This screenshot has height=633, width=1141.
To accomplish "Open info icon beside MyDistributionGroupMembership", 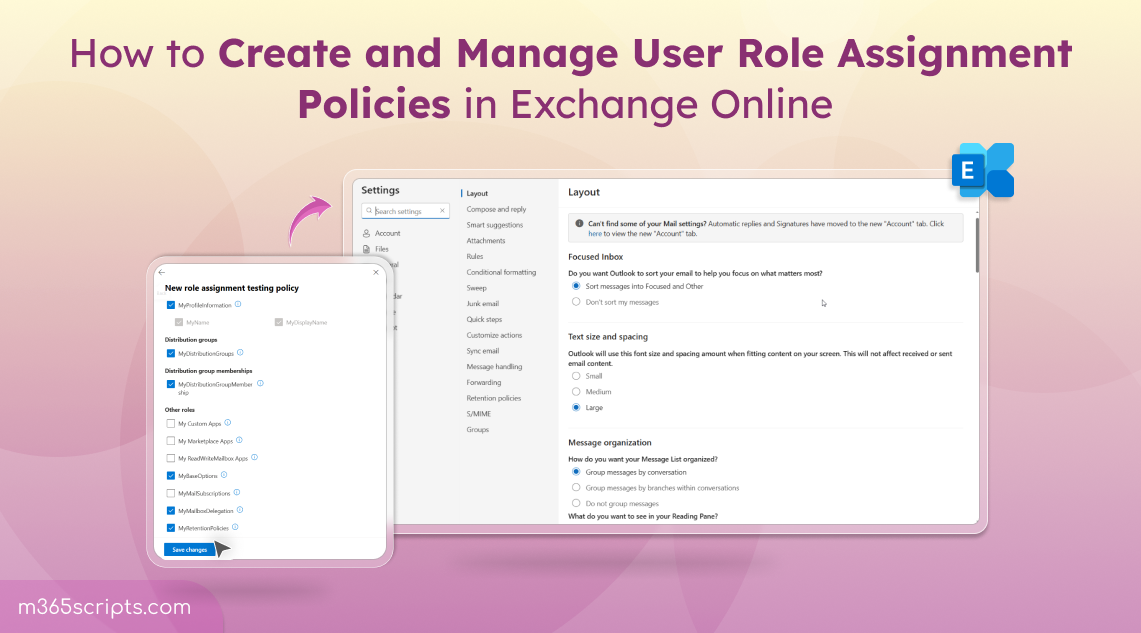I will pos(261,383).
